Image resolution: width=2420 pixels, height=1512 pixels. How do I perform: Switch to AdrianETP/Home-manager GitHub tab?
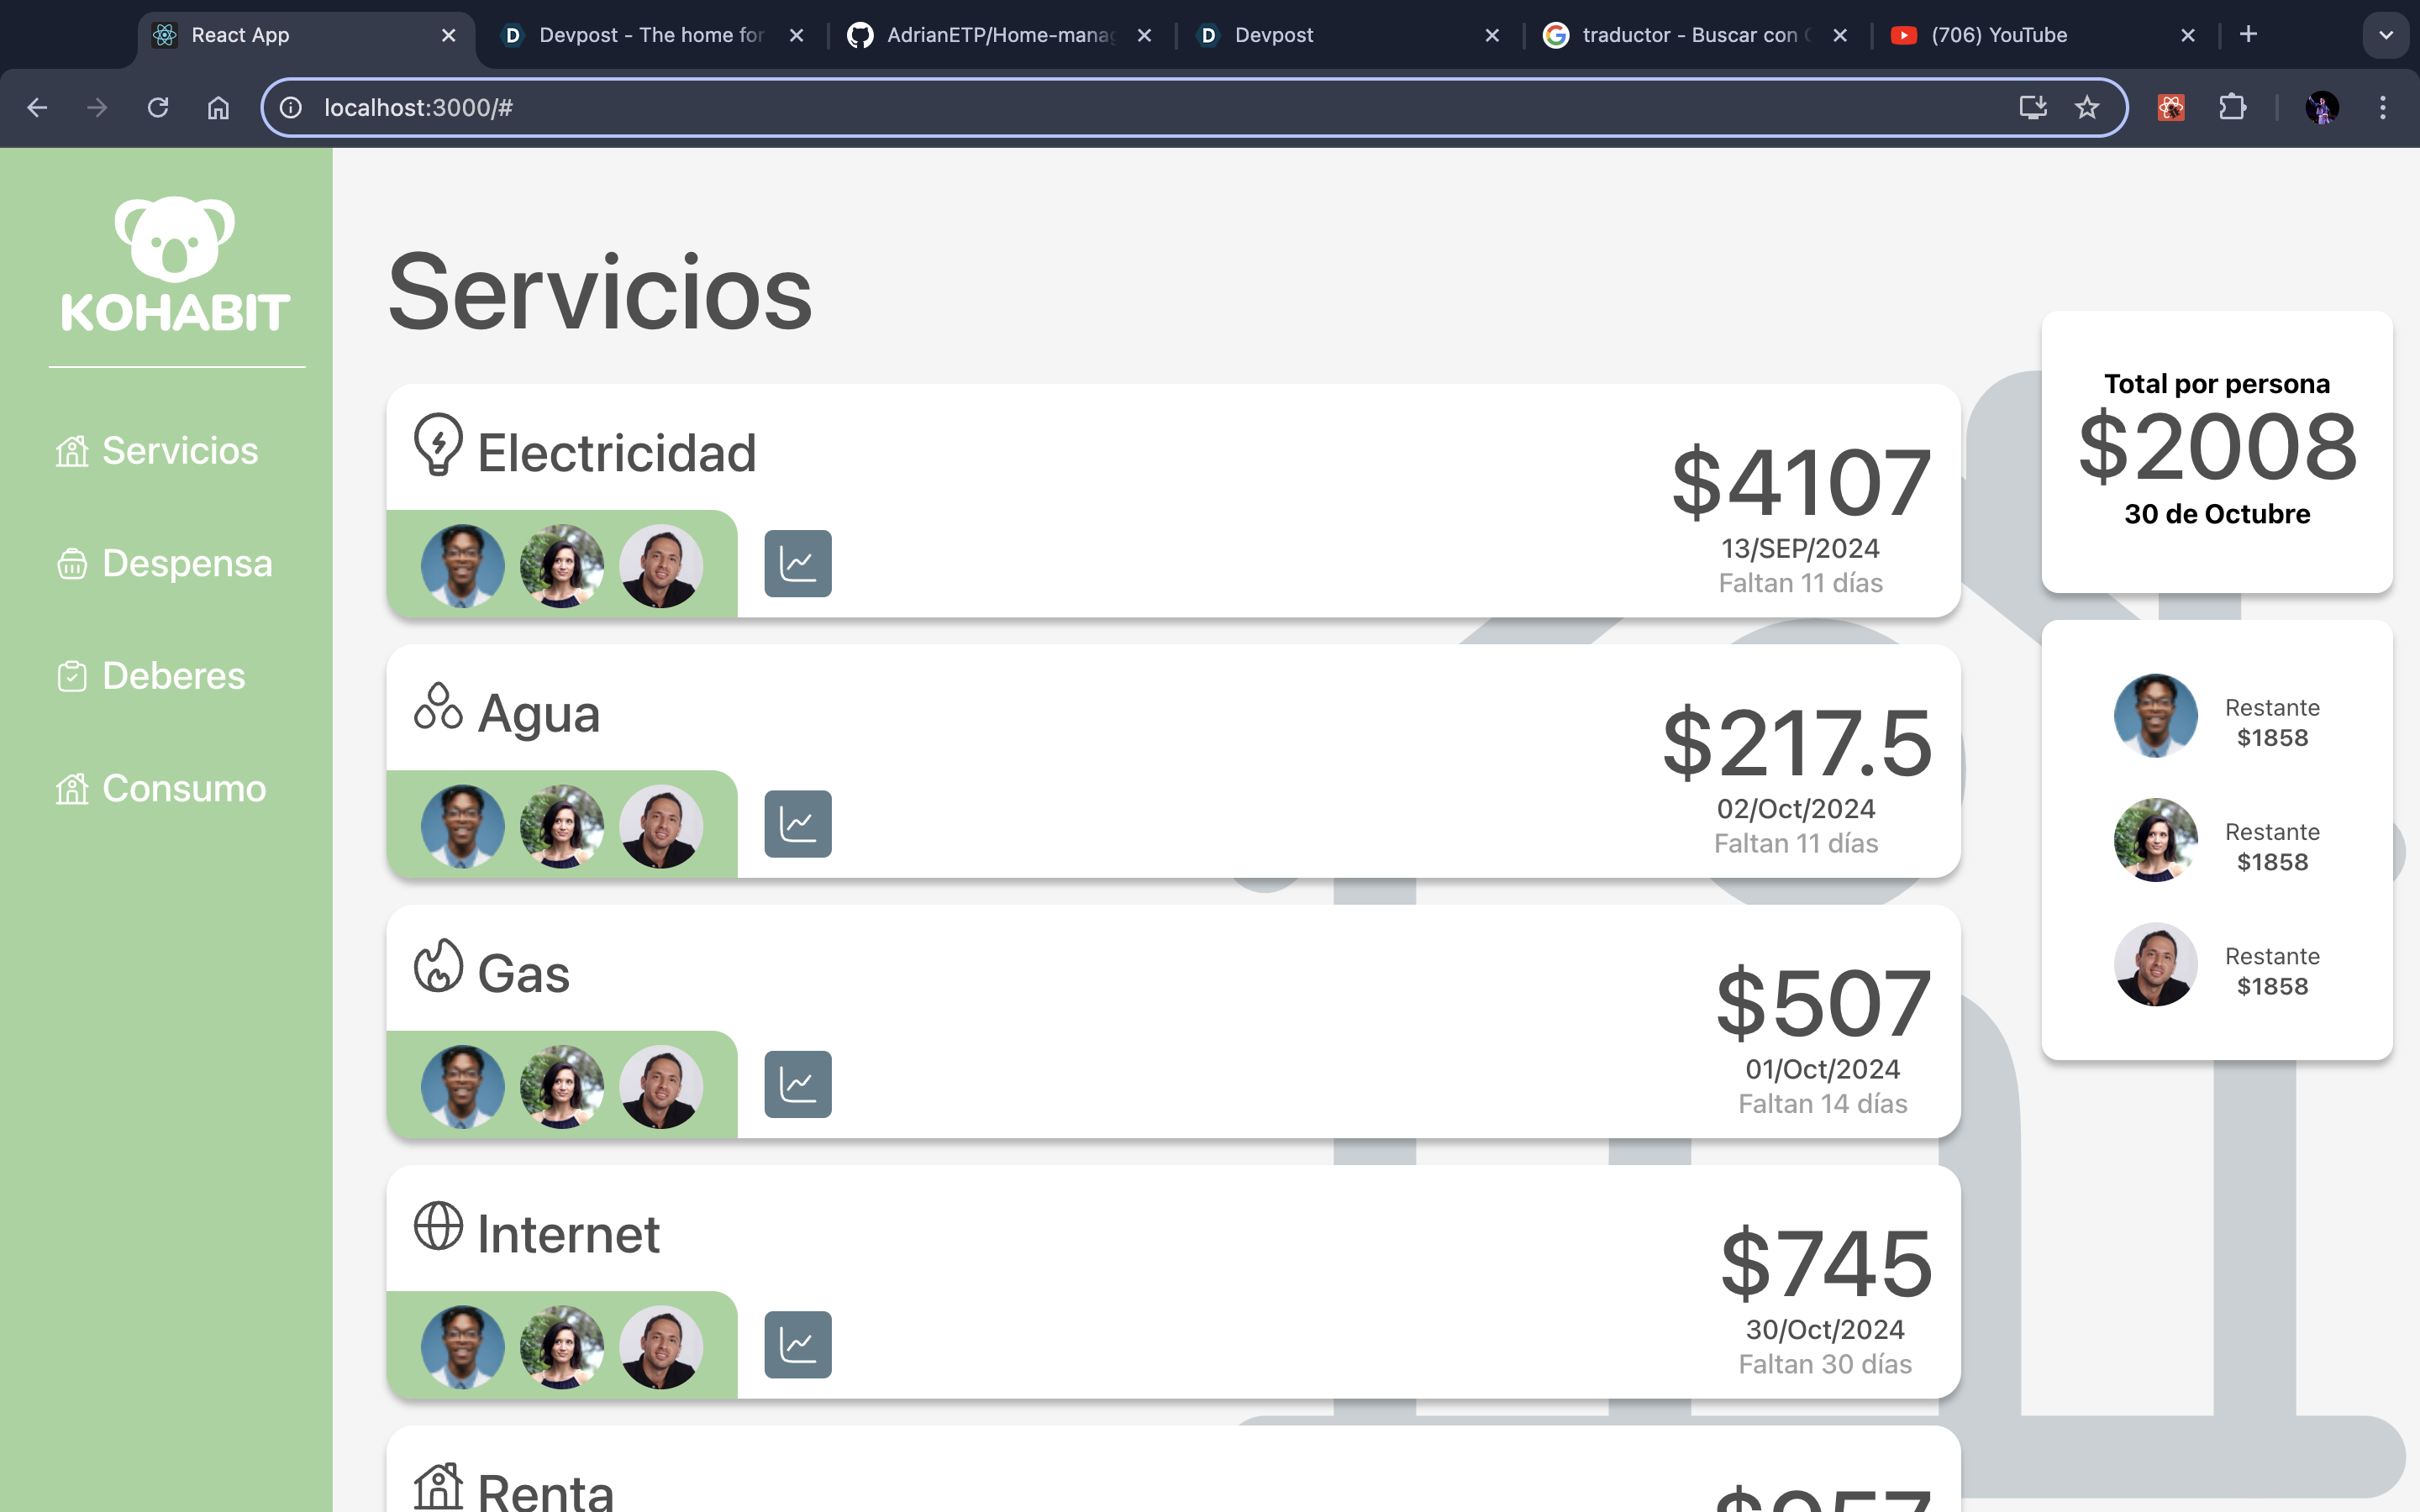(x=998, y=35)
